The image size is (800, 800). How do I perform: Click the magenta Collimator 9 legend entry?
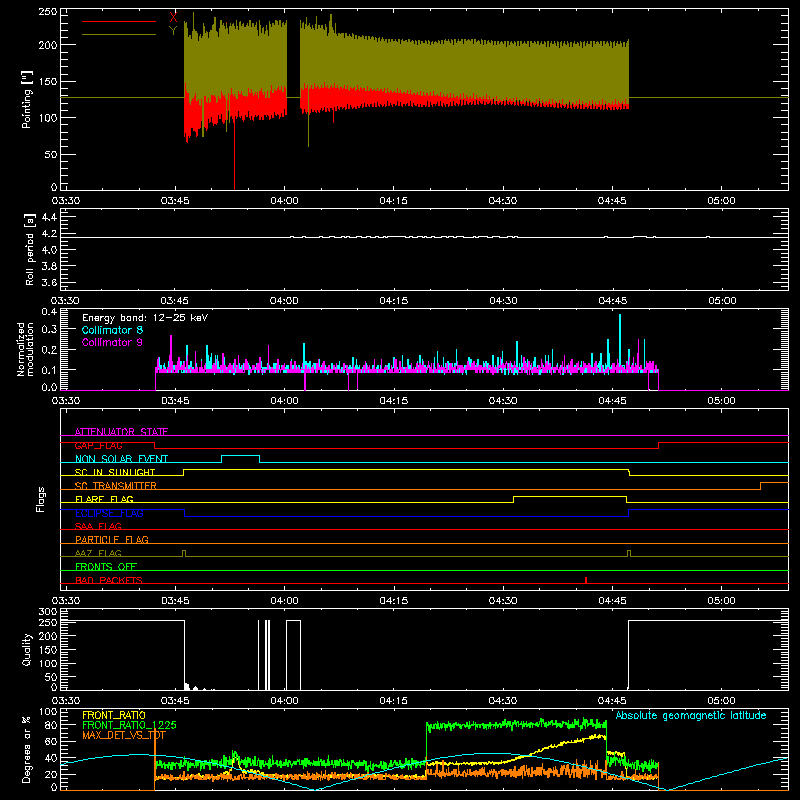[112, 342]
